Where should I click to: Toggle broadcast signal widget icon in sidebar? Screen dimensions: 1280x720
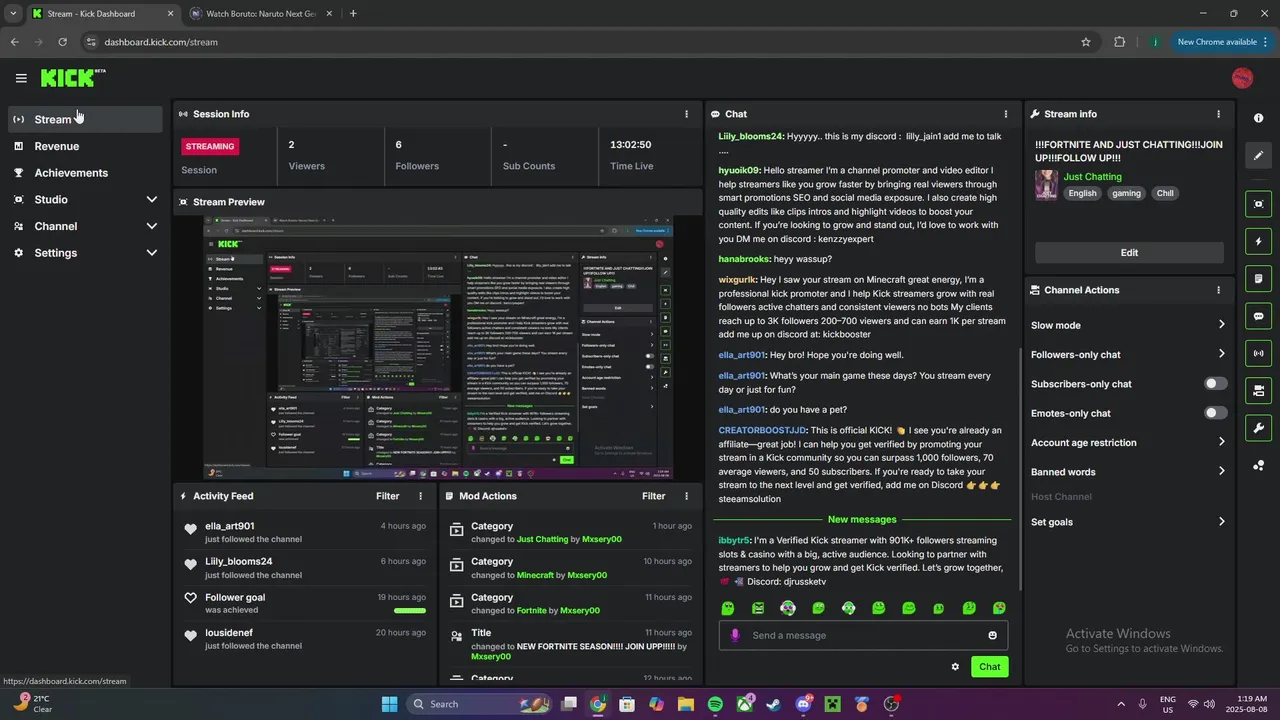click(1258, 353)
